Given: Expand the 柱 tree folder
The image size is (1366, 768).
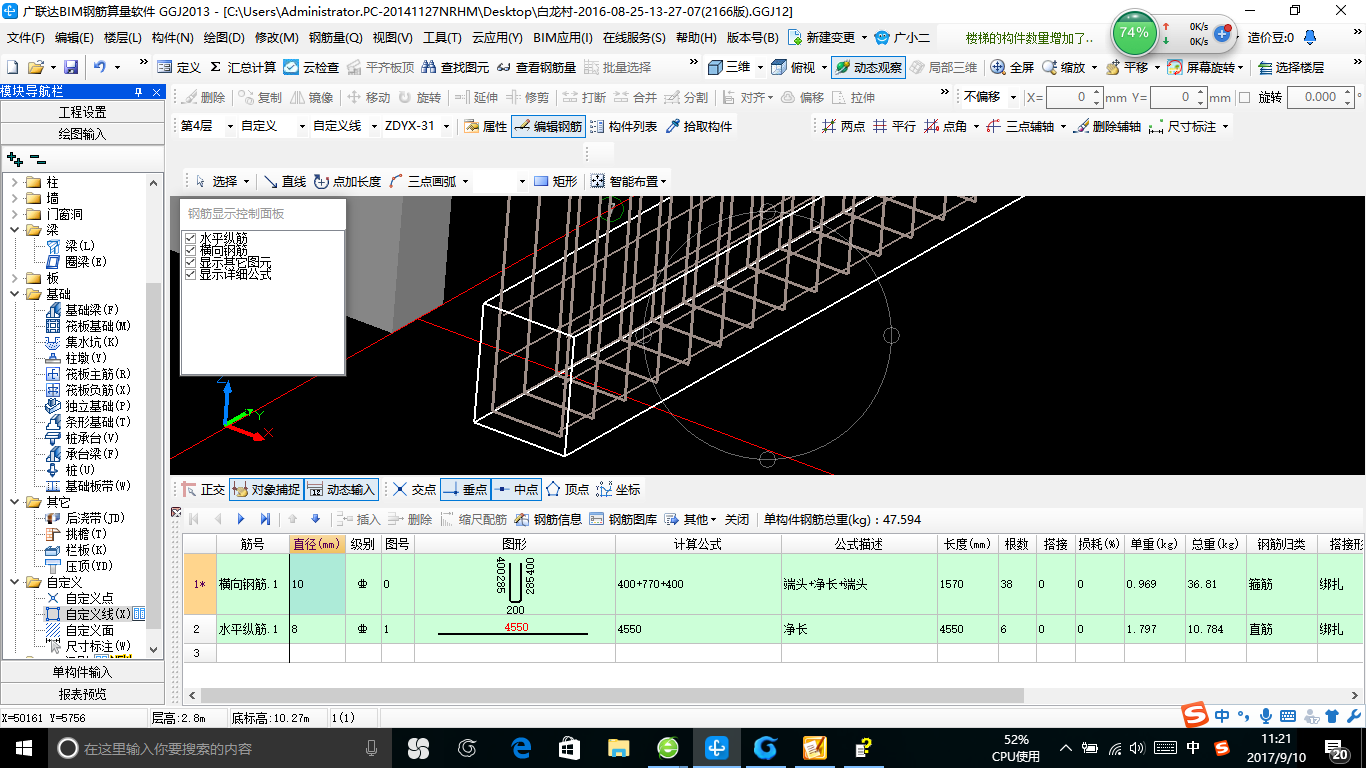Looking at the screenshot, I should pyautogui.click(x=14, y=182).
